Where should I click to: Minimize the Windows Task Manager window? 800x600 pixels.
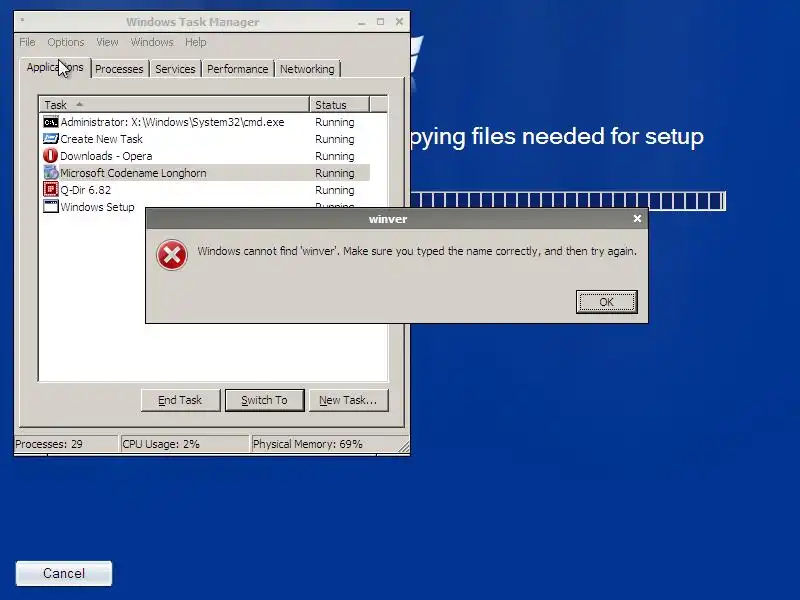pyautogui.click(x=362, y=22)
